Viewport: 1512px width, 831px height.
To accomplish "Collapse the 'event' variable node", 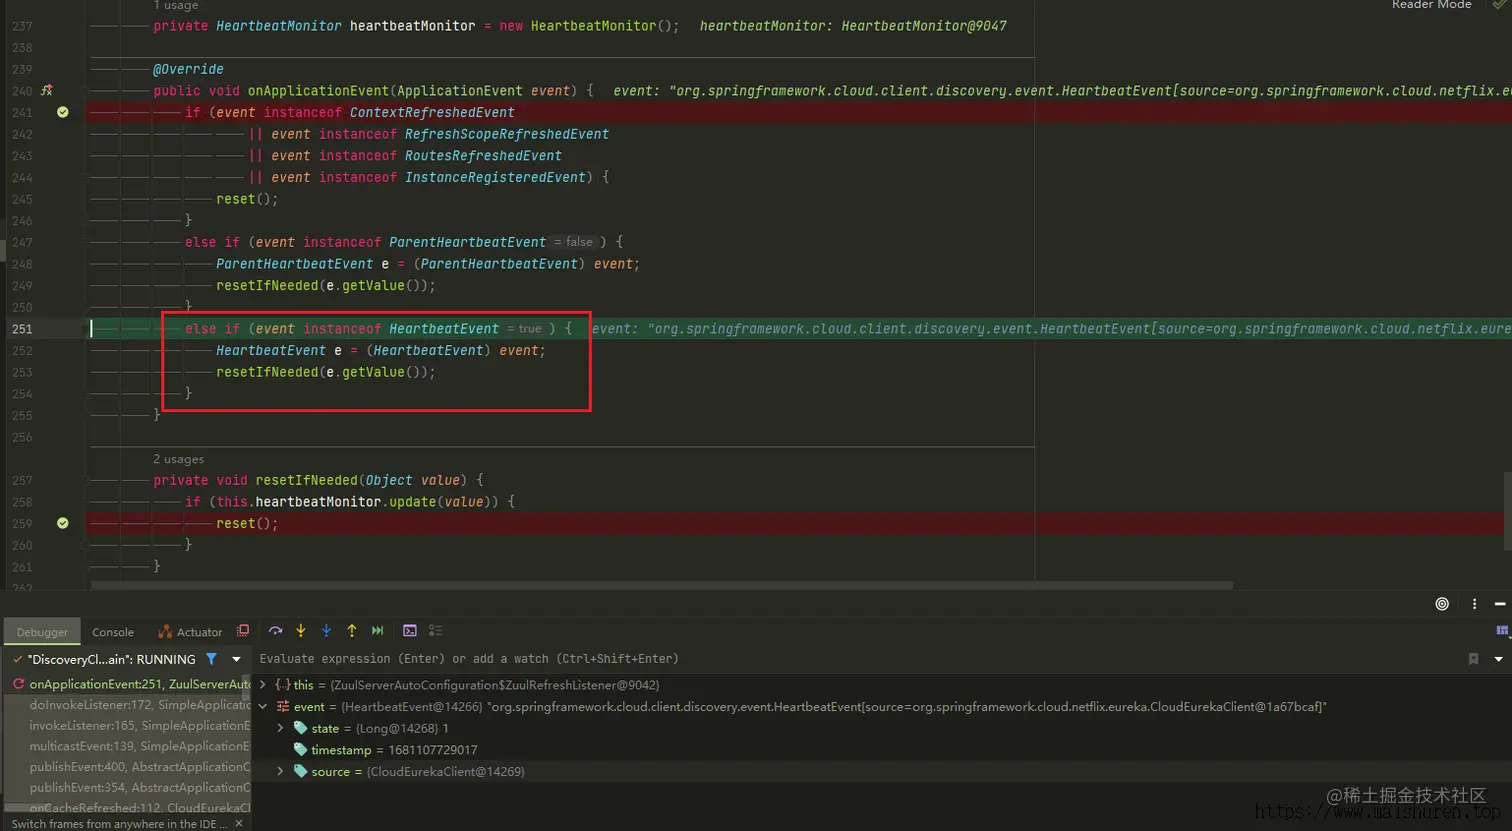I will pyautogui.click(x=263, y=706).
